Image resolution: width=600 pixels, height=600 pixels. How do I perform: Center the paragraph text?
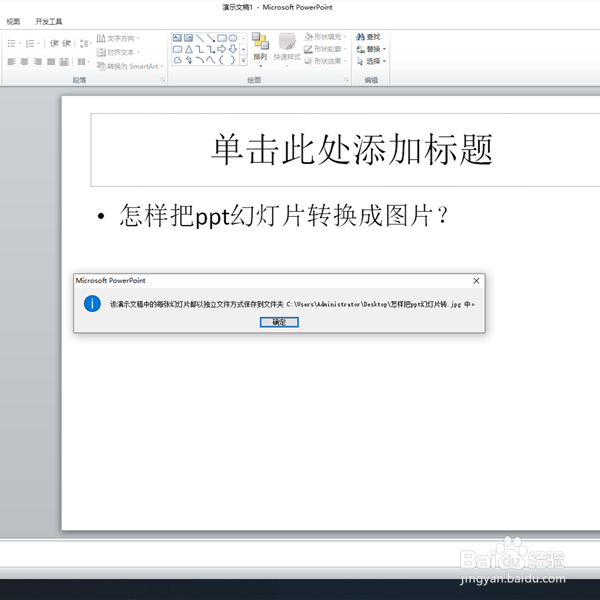[24, 62]
